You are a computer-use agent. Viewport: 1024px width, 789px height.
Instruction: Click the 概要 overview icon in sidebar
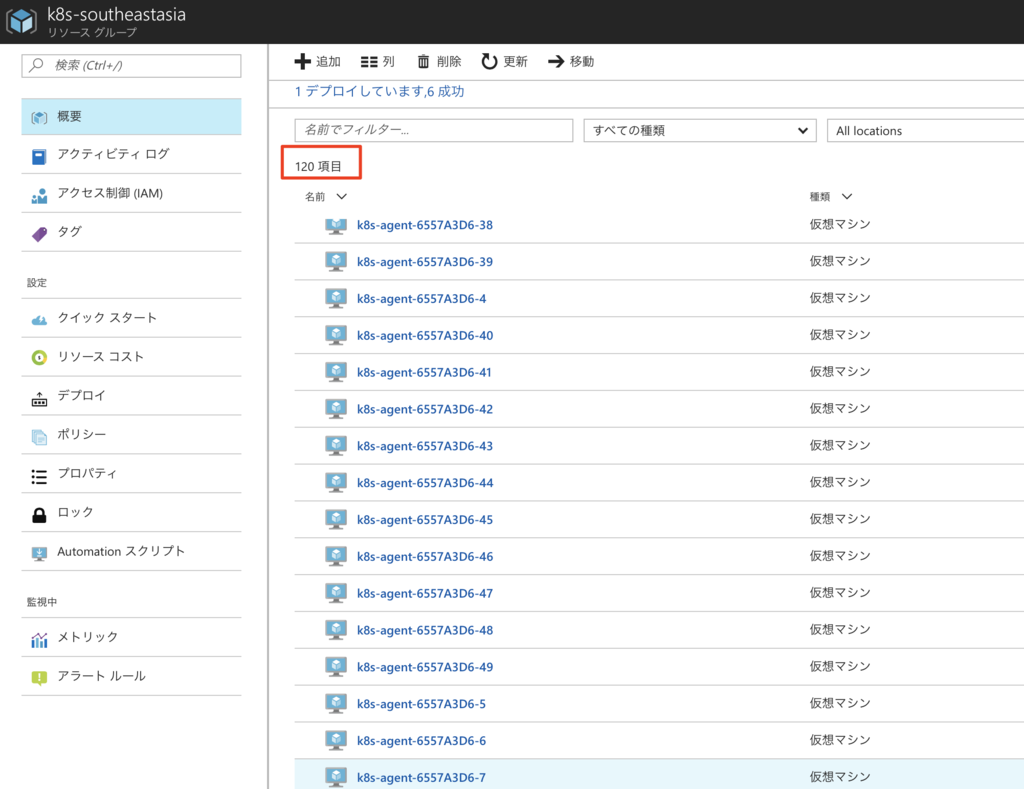point(39,118)
